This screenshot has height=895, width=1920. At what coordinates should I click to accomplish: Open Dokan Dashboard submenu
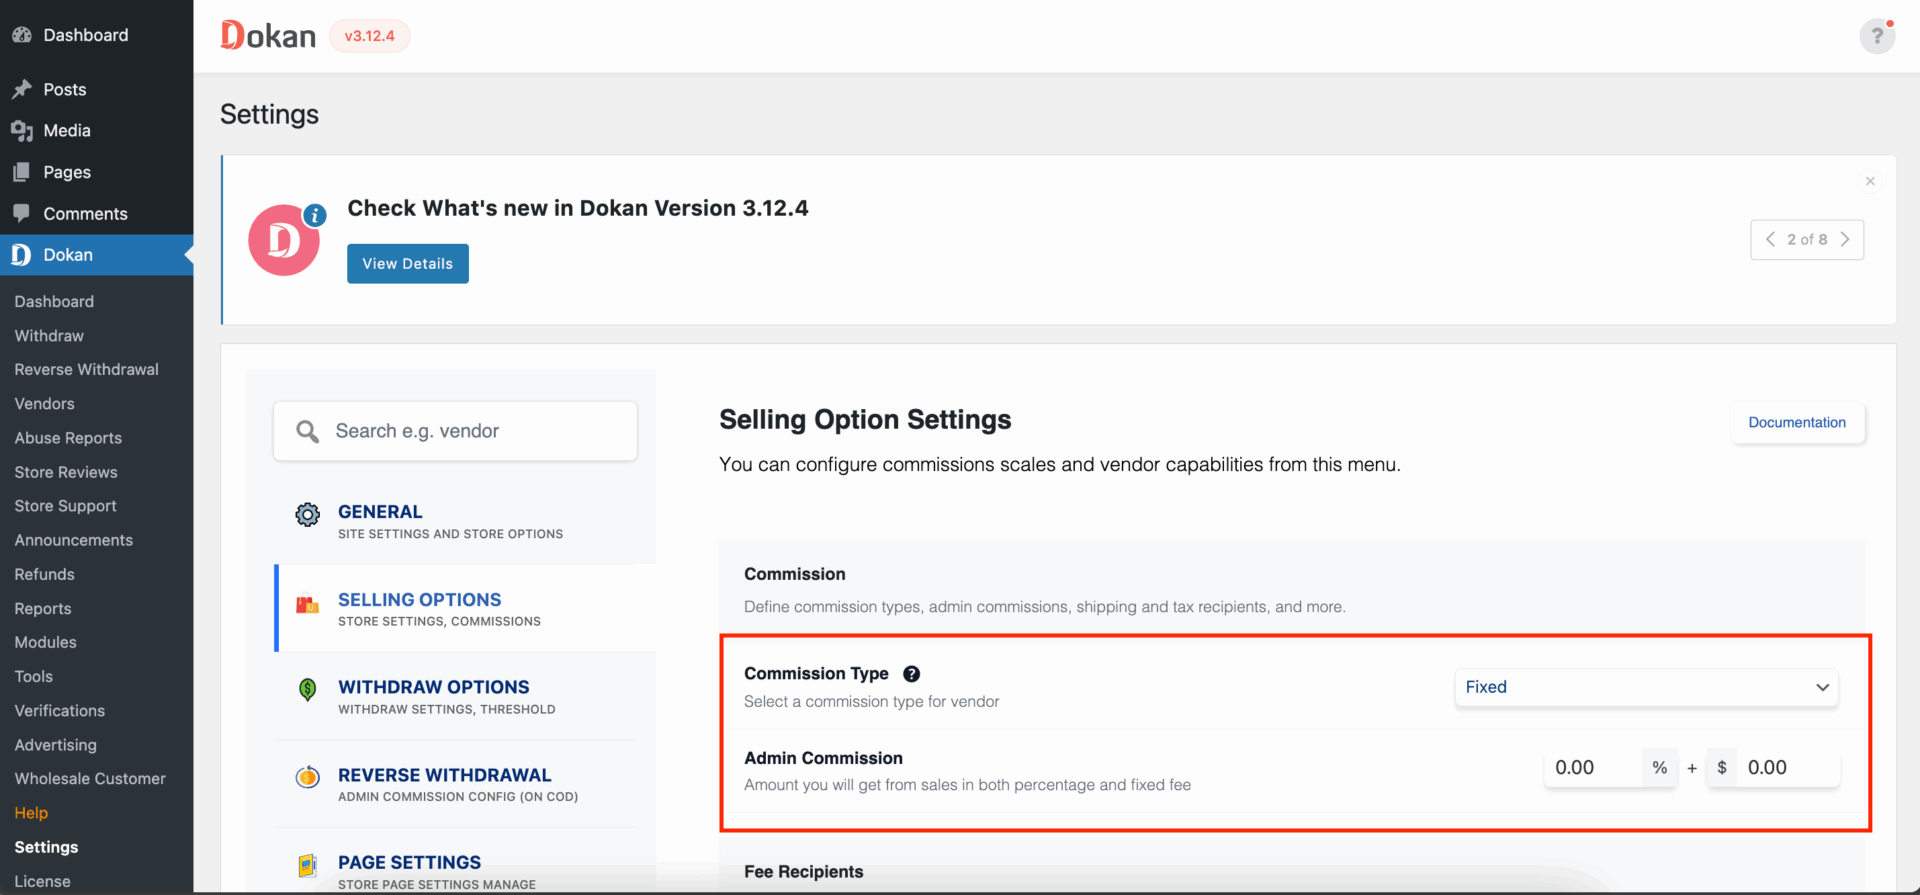point(54,302)
